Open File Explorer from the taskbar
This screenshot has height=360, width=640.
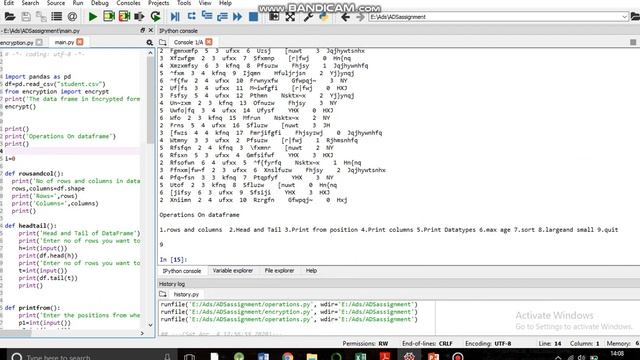(x=312, y=357)
